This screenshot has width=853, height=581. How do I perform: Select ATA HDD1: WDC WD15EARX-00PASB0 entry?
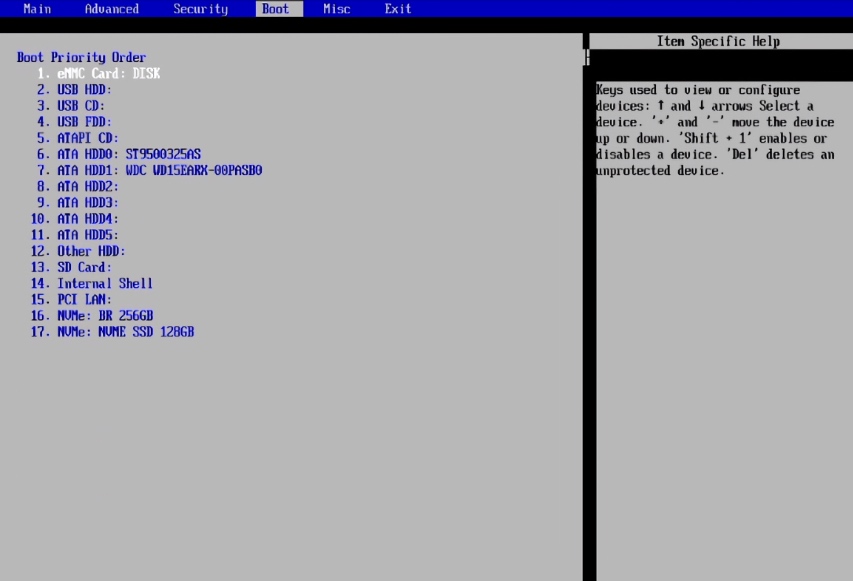pyautogui.click(x=149, y=170)
